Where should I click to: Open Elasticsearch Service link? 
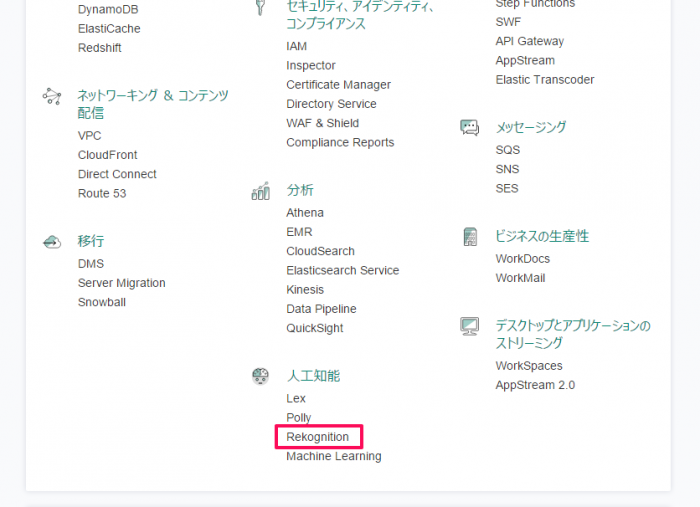point(342,270)
